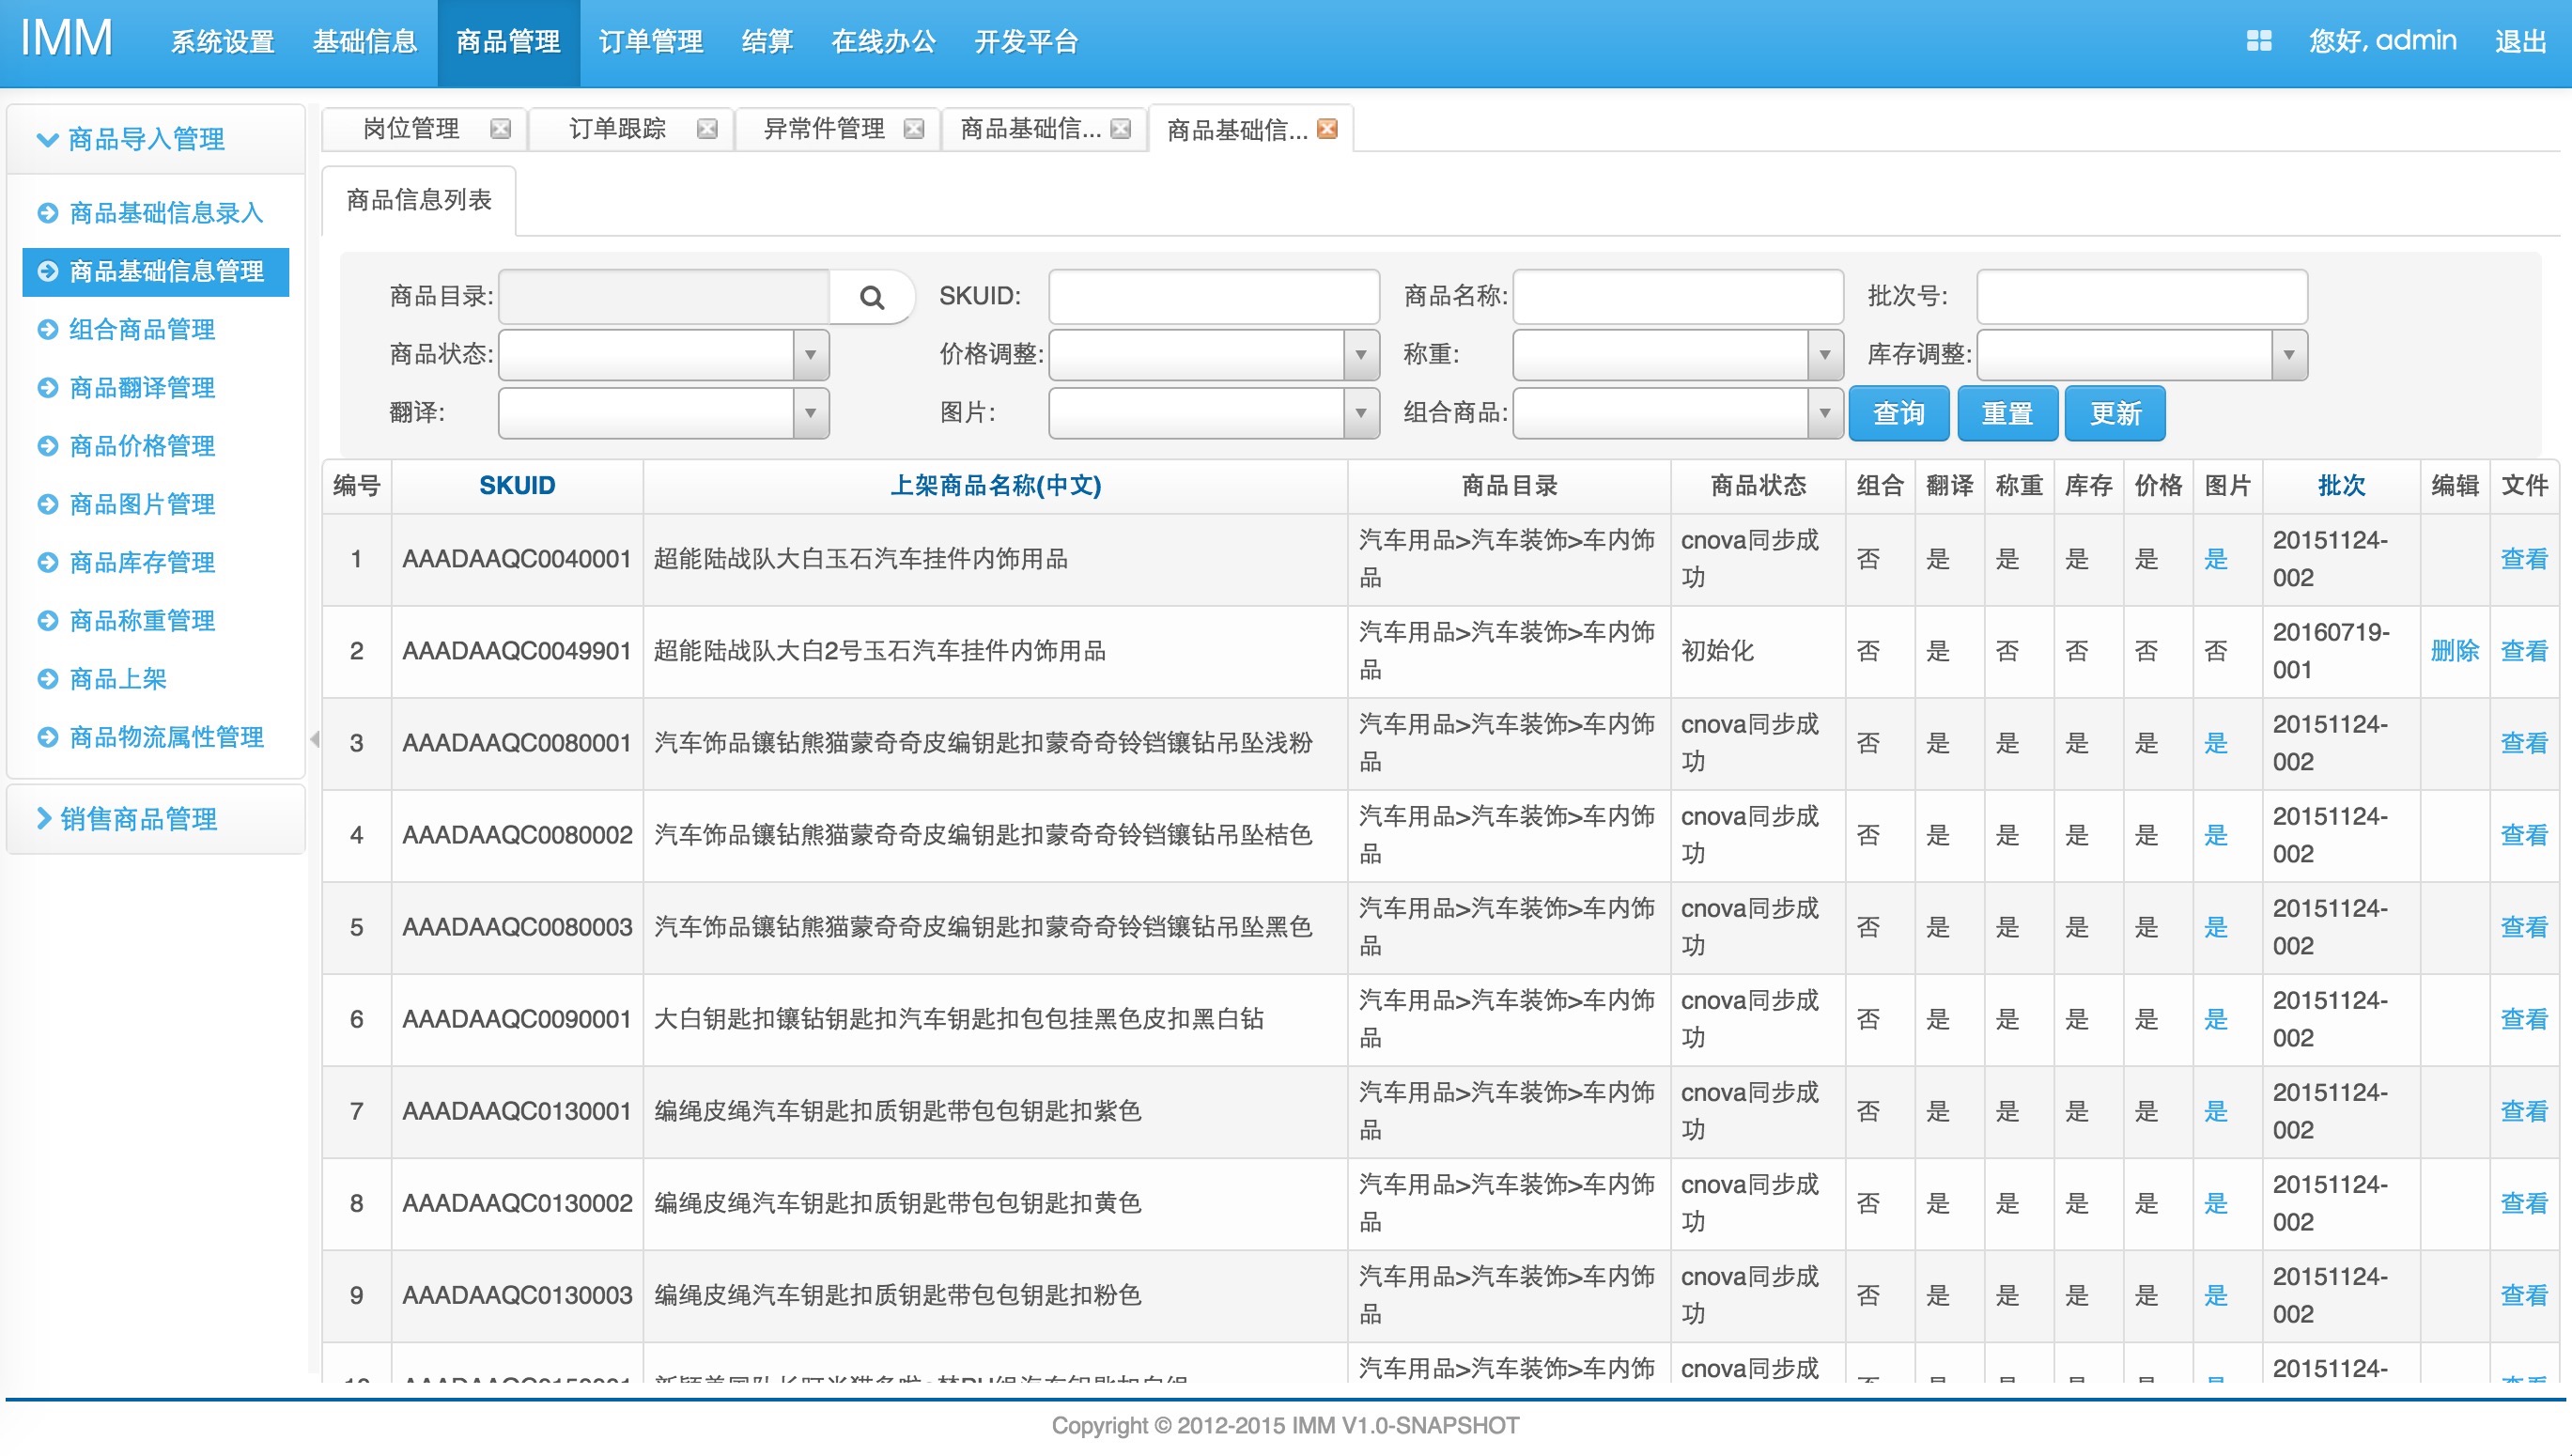Close the 异常件管理 tab with its X icon

coord(914,129)
